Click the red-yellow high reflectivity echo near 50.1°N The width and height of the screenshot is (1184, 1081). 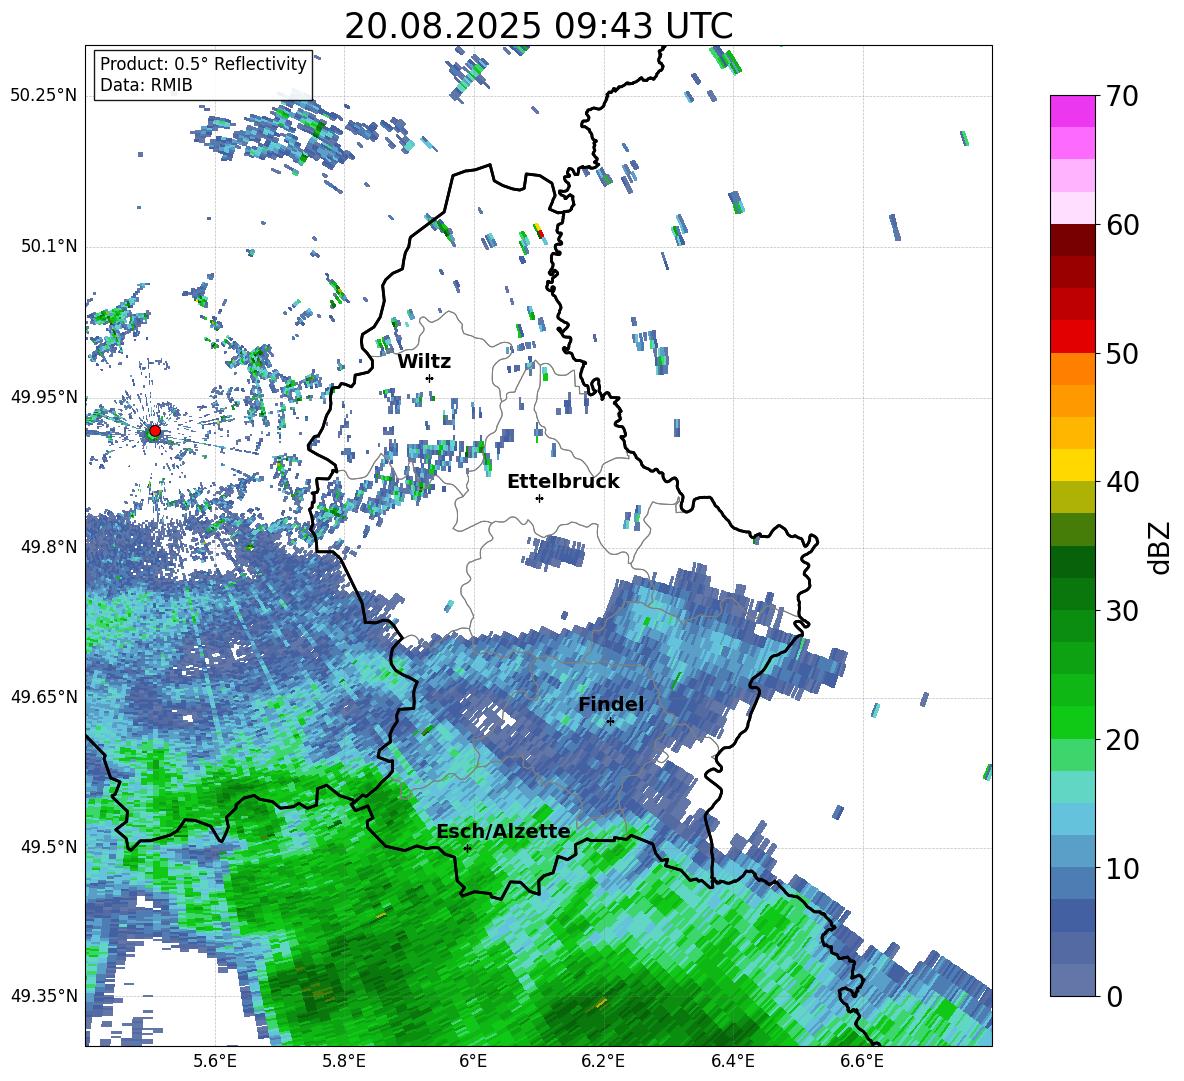click(538, 230)
